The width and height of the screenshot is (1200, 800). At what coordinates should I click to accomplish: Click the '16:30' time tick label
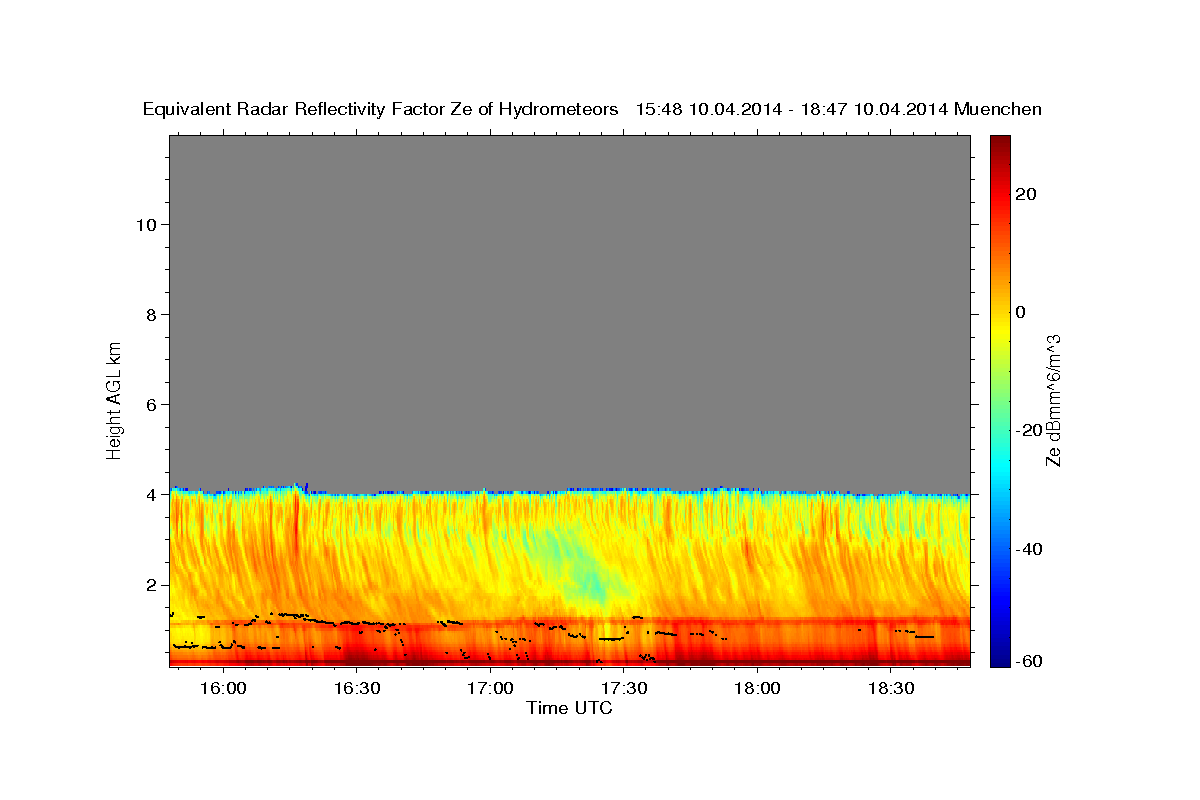tap(357, 689)
